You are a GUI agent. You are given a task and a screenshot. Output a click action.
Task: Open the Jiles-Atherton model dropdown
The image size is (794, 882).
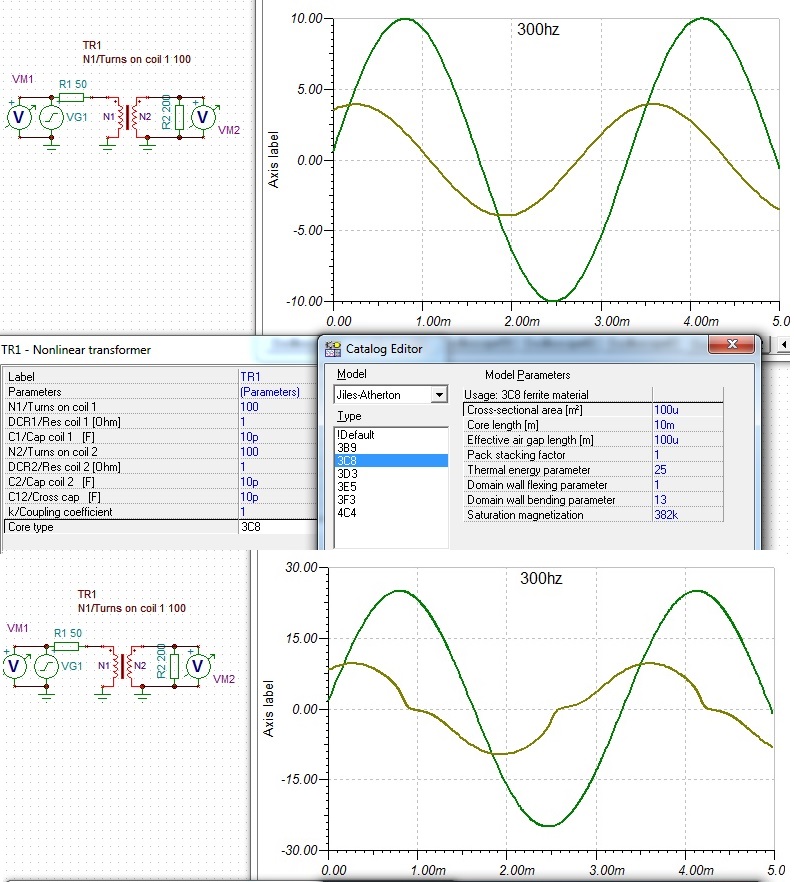439,395
